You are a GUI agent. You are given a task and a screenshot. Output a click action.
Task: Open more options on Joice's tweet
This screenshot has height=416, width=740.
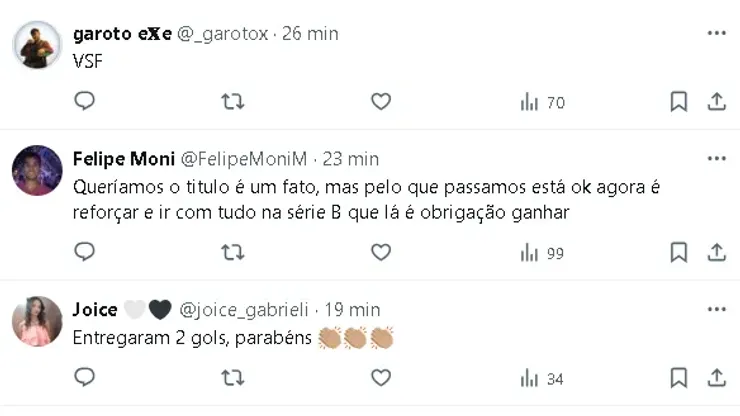pos(716,310)
